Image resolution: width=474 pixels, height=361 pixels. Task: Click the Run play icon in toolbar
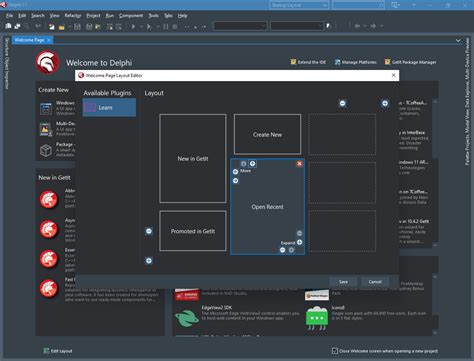point(133,26)
